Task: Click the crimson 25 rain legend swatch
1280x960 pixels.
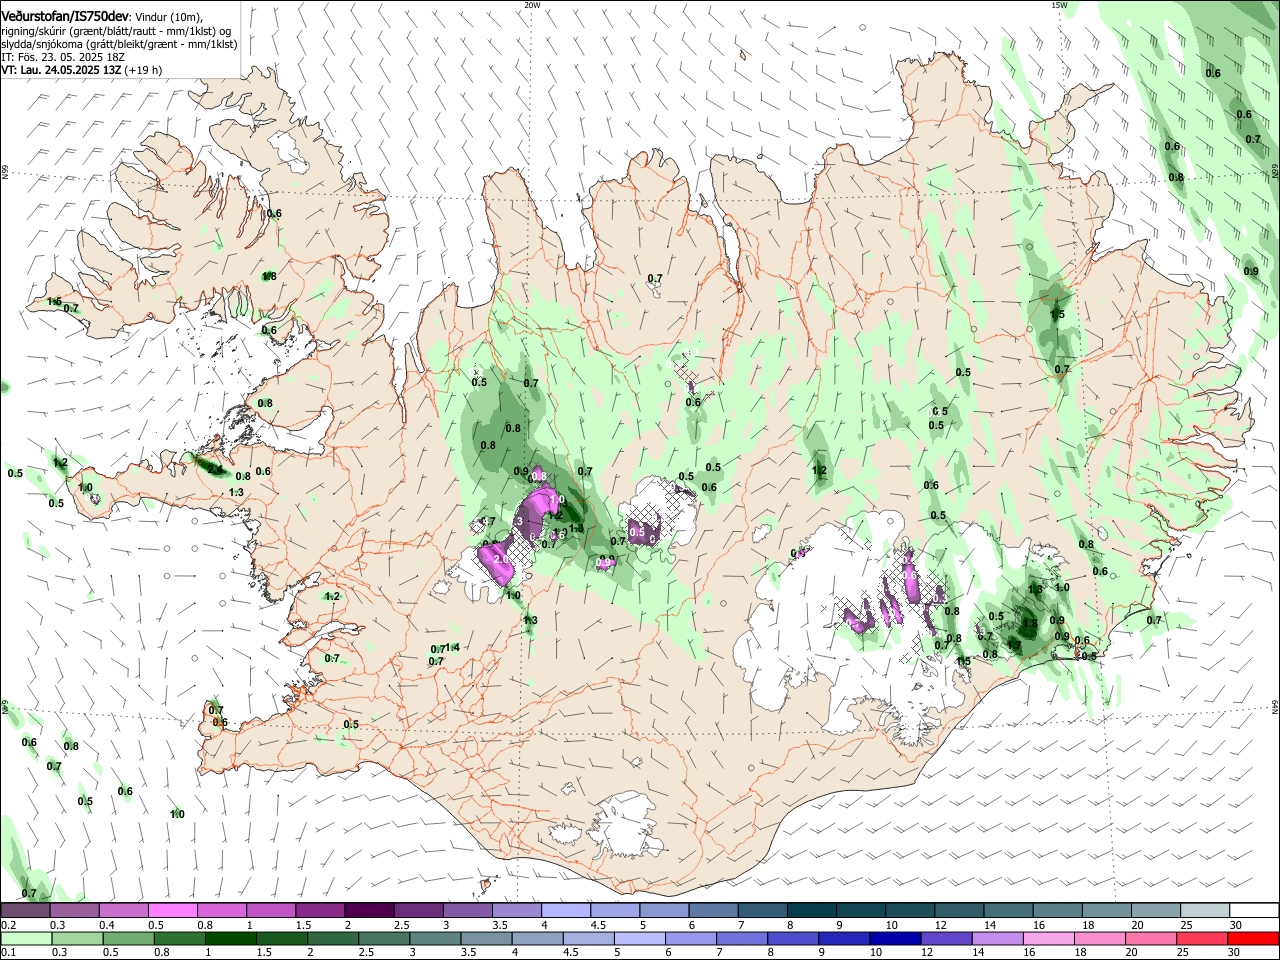Action: 1202,939
